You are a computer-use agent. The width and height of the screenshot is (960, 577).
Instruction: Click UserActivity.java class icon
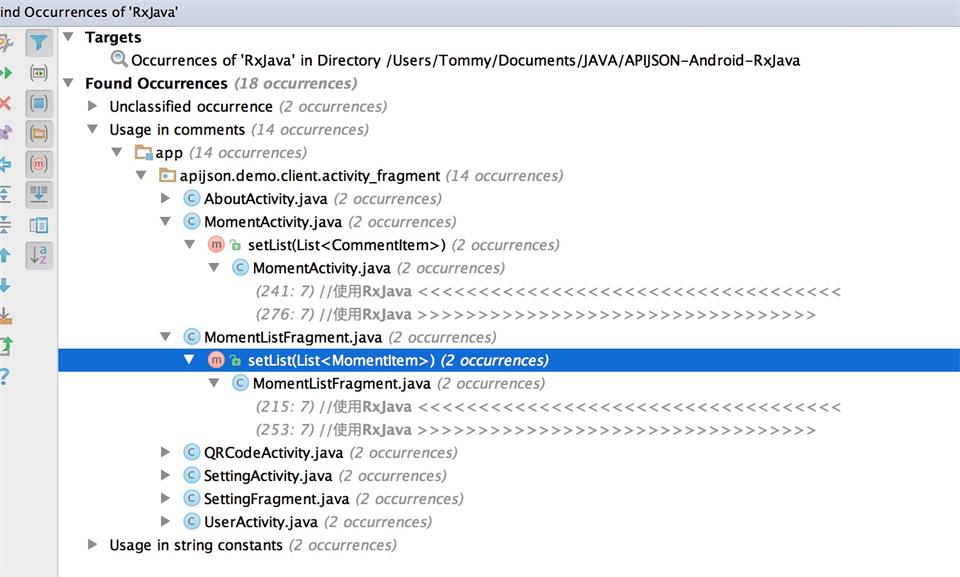192,521
